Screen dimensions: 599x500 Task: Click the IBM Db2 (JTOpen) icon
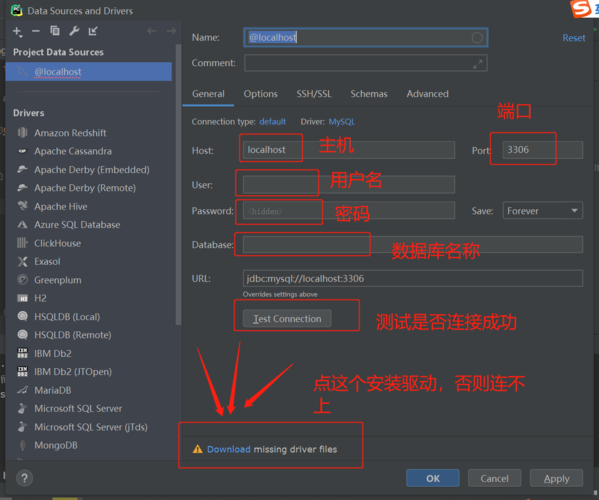23,372
